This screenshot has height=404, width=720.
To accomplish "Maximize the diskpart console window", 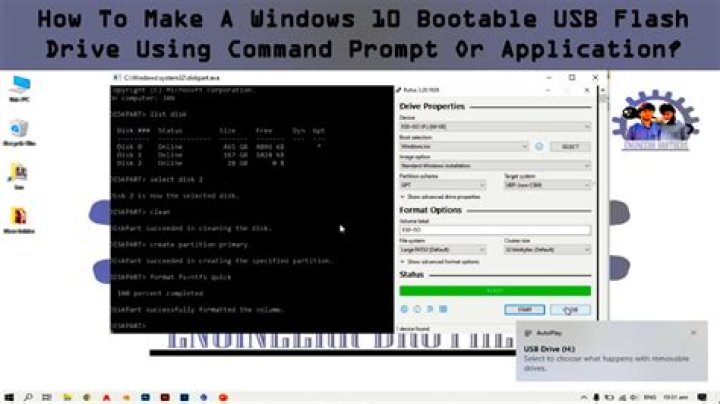I will pyautogui.click(x=572, y=78).
